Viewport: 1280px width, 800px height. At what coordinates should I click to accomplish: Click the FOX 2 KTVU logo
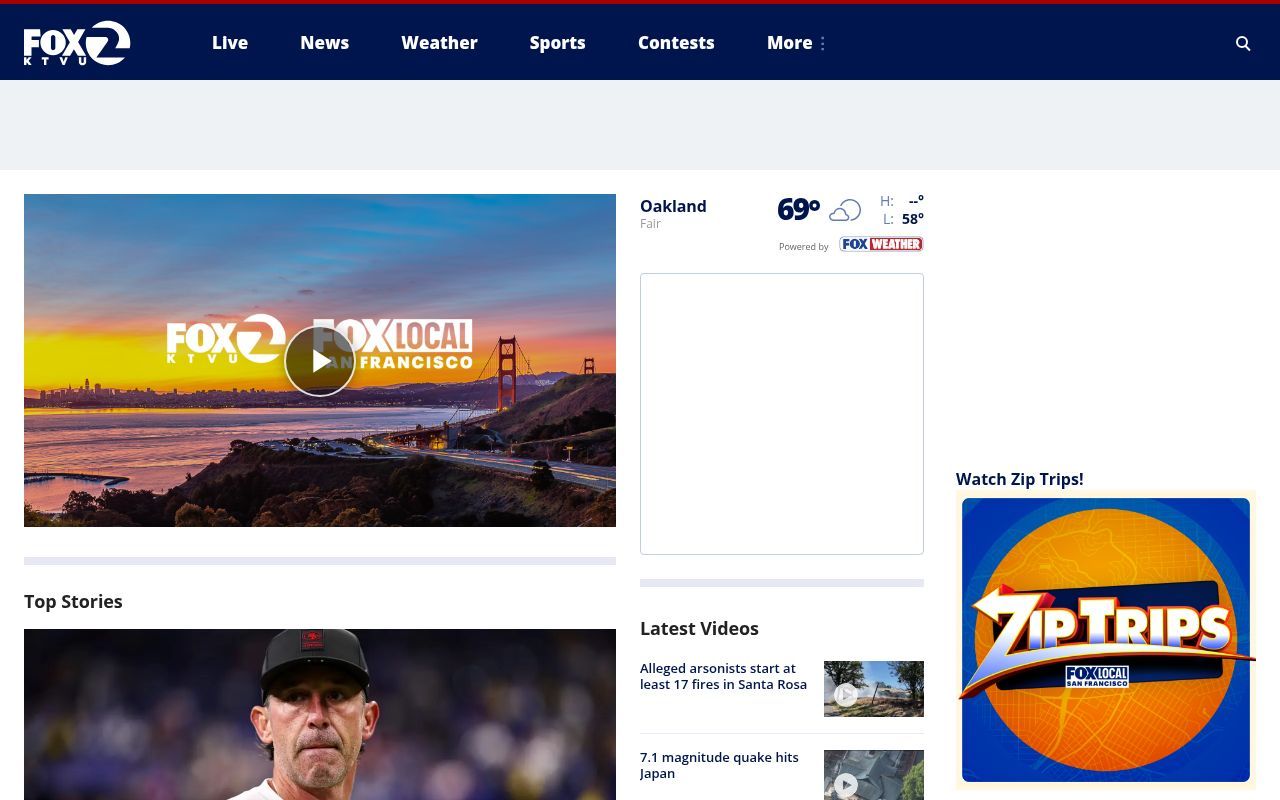[x=77, y=43]
